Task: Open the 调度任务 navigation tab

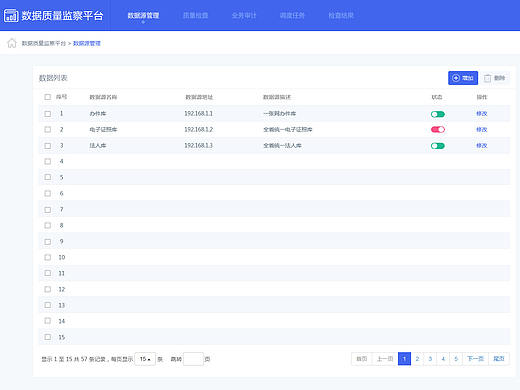Action: [292, 15]
